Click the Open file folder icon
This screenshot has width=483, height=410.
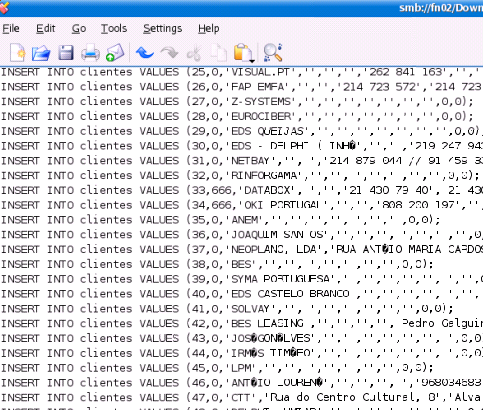(x=41, y=53)
